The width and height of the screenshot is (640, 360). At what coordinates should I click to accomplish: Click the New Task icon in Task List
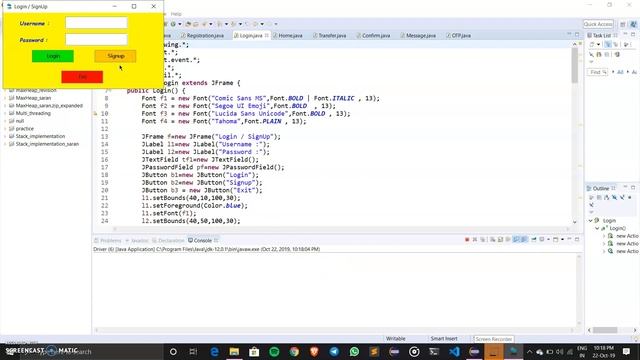tap(592, 44)
